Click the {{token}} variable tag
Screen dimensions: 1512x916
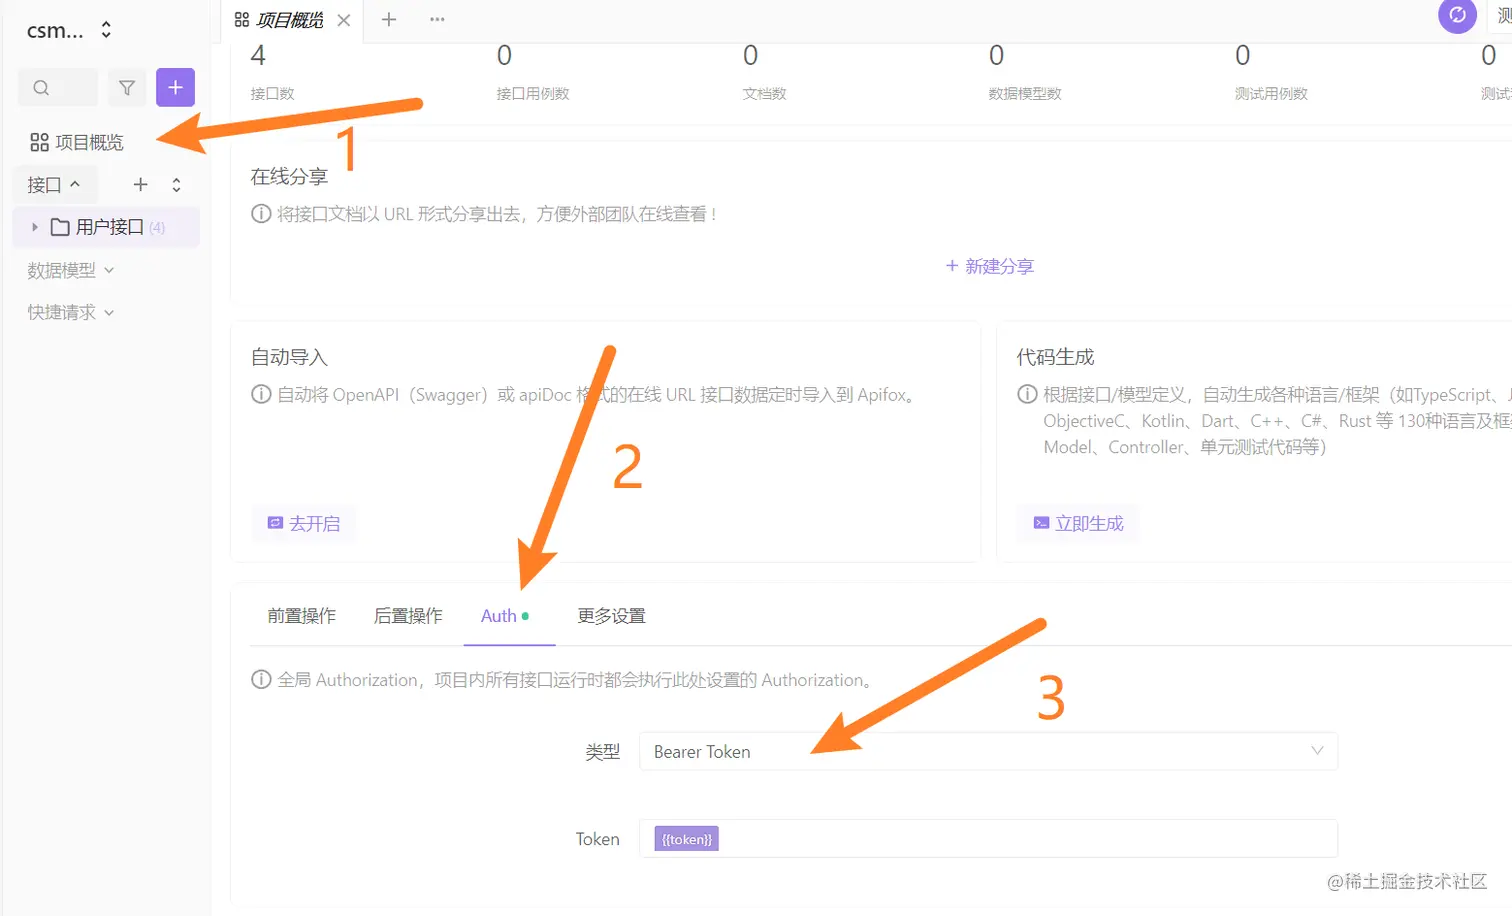(687, 839)
